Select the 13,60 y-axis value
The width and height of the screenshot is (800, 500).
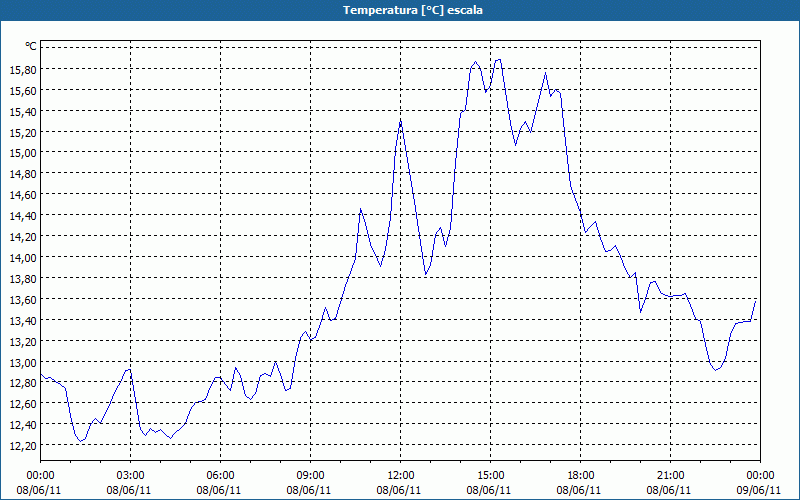23,299
